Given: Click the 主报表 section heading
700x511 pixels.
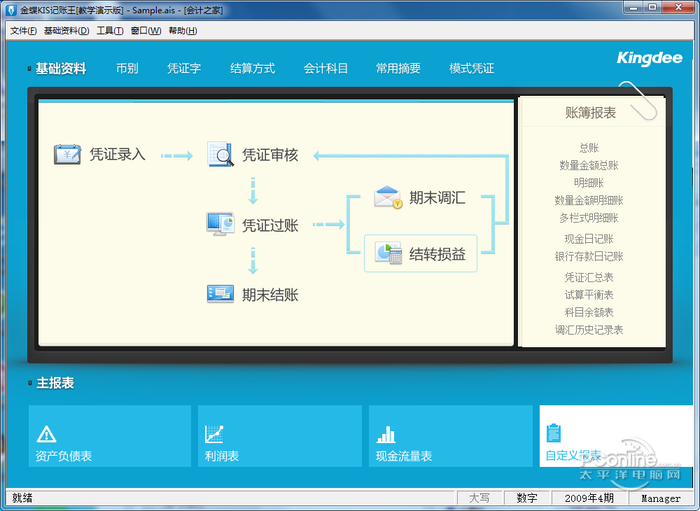Looking at the screenshot, I should 55,383.
